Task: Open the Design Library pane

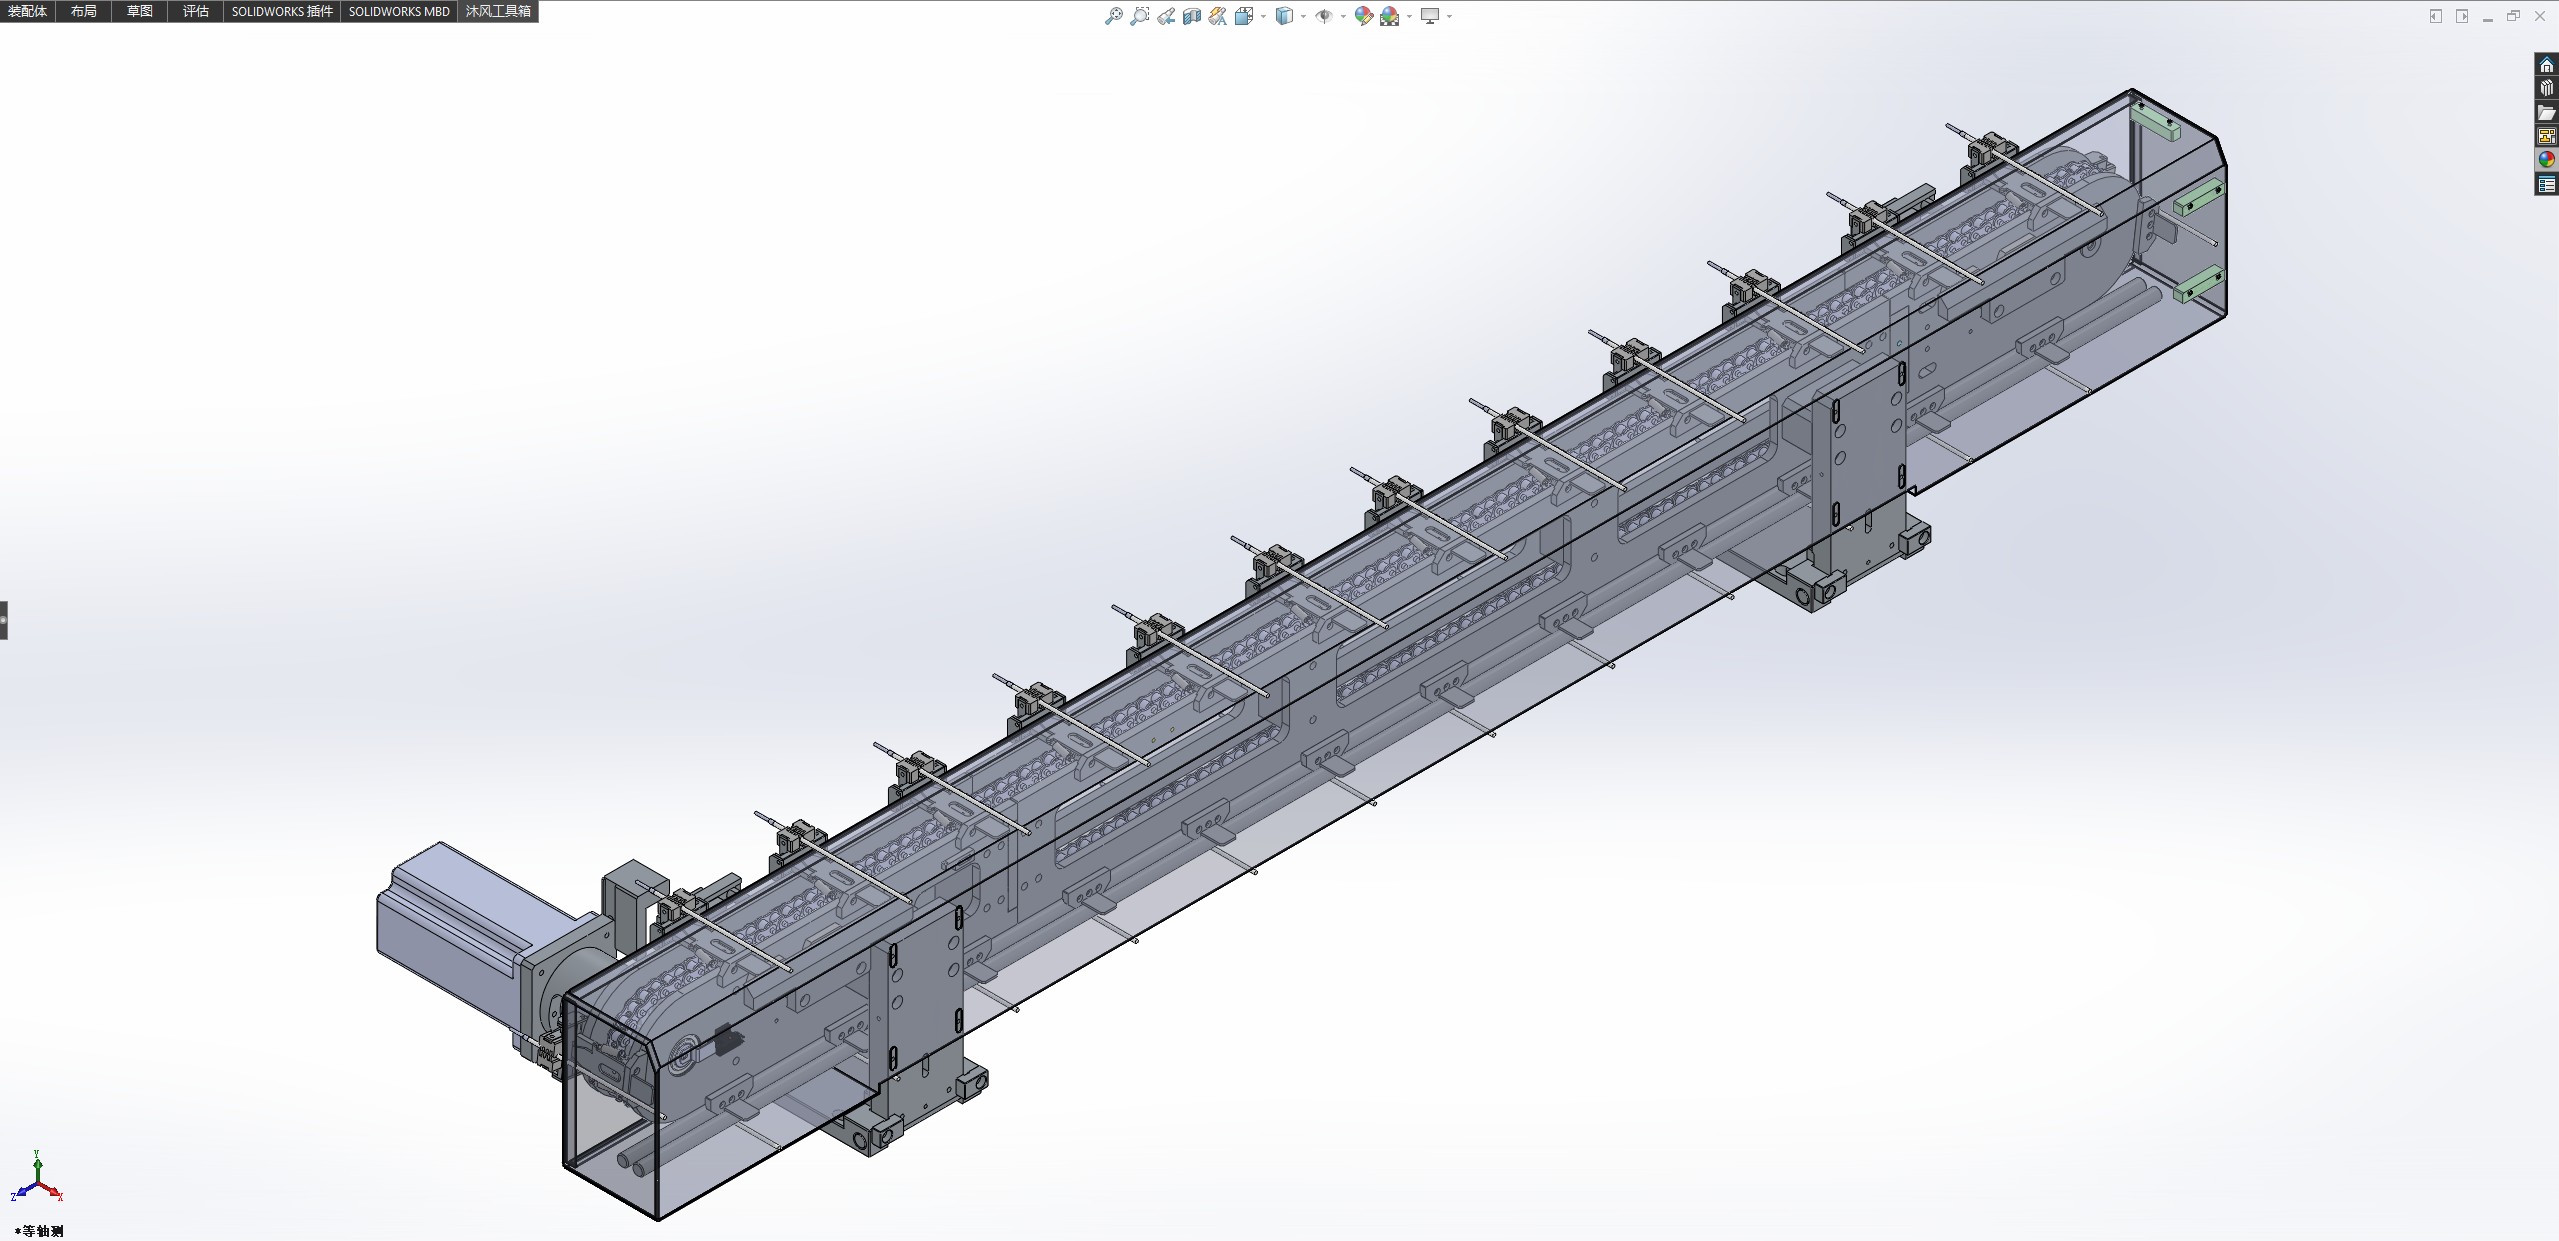Action: click(2547, 88)
